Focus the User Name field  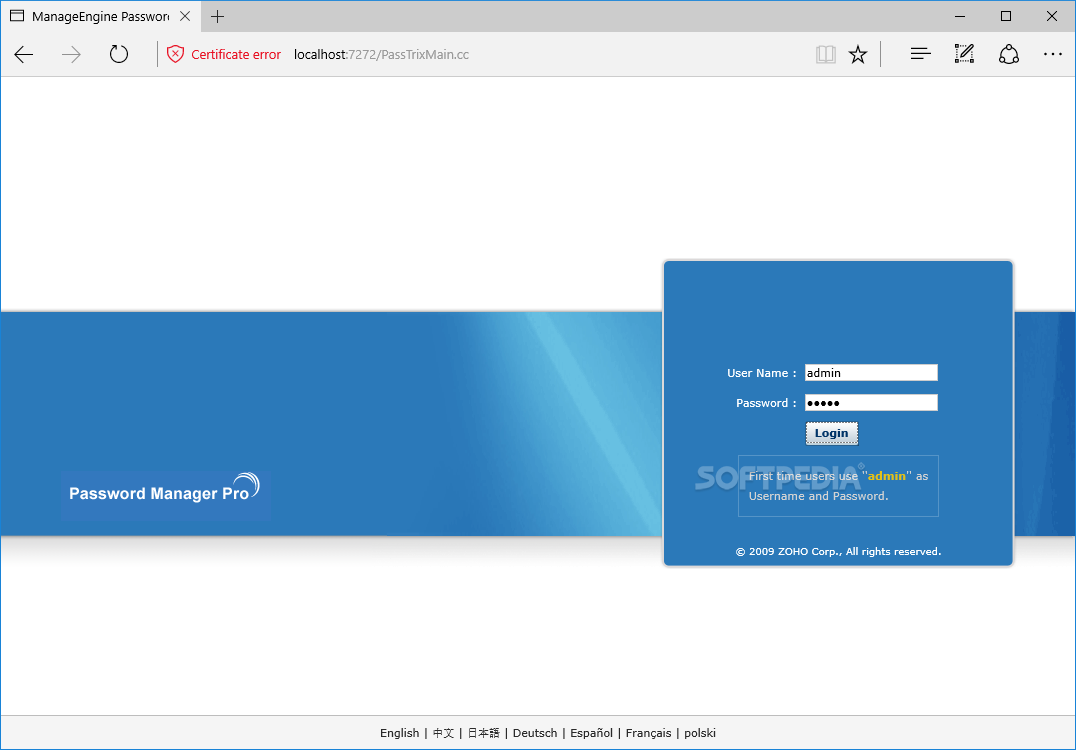coord(871,373)
